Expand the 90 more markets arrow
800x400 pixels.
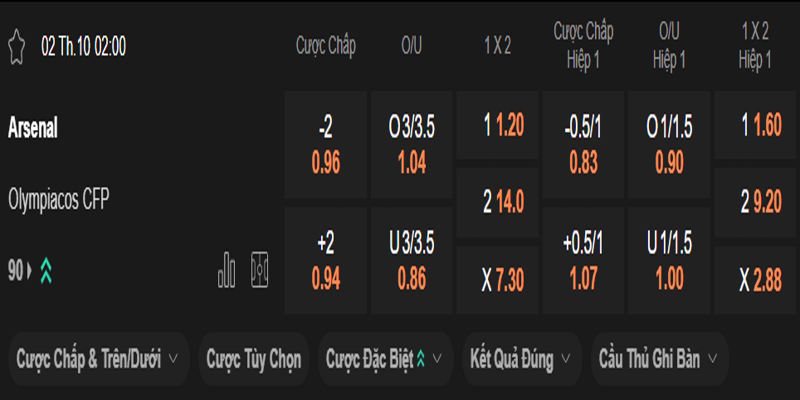[x=30, y=270]
